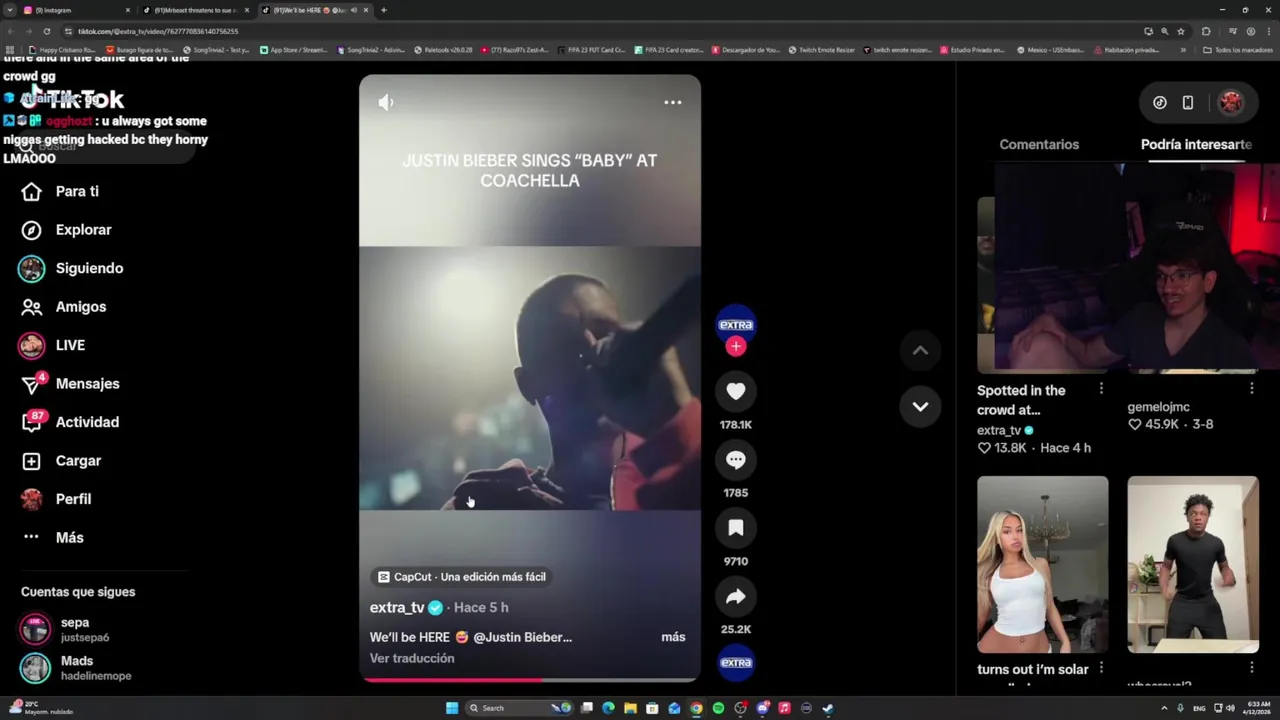
Task: Open Spotify from the Windows taskbar
Action: pos(718,708)
